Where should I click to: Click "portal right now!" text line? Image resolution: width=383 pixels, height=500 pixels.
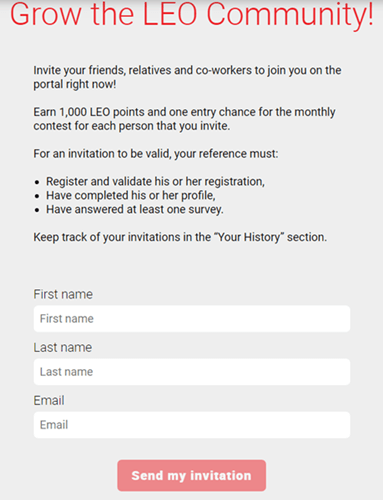(75, 84)
